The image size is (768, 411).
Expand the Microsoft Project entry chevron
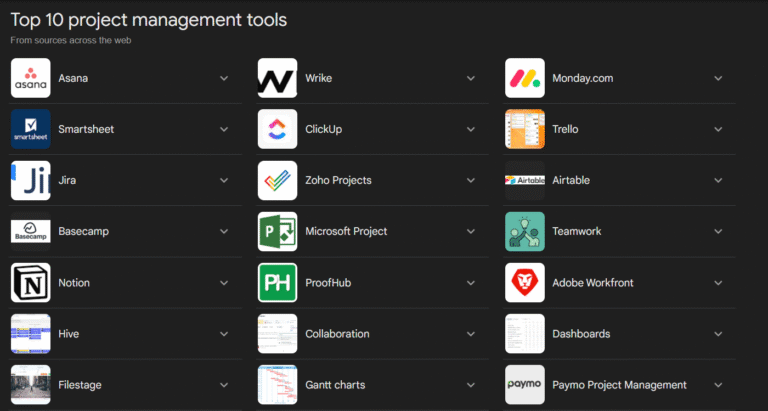471,231
